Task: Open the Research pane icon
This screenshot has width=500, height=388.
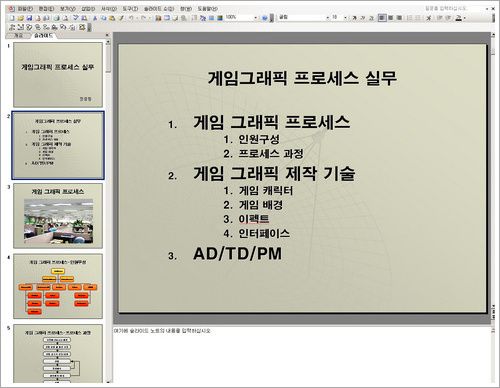Action: pos(84,18)
